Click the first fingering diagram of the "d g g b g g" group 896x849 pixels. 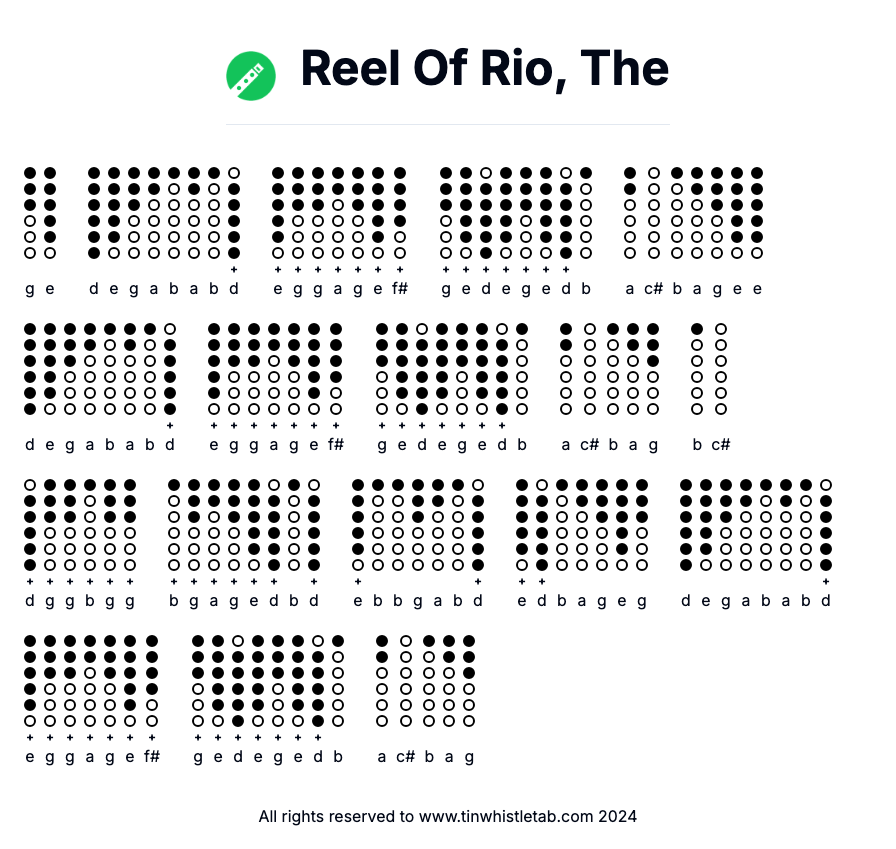30,525
